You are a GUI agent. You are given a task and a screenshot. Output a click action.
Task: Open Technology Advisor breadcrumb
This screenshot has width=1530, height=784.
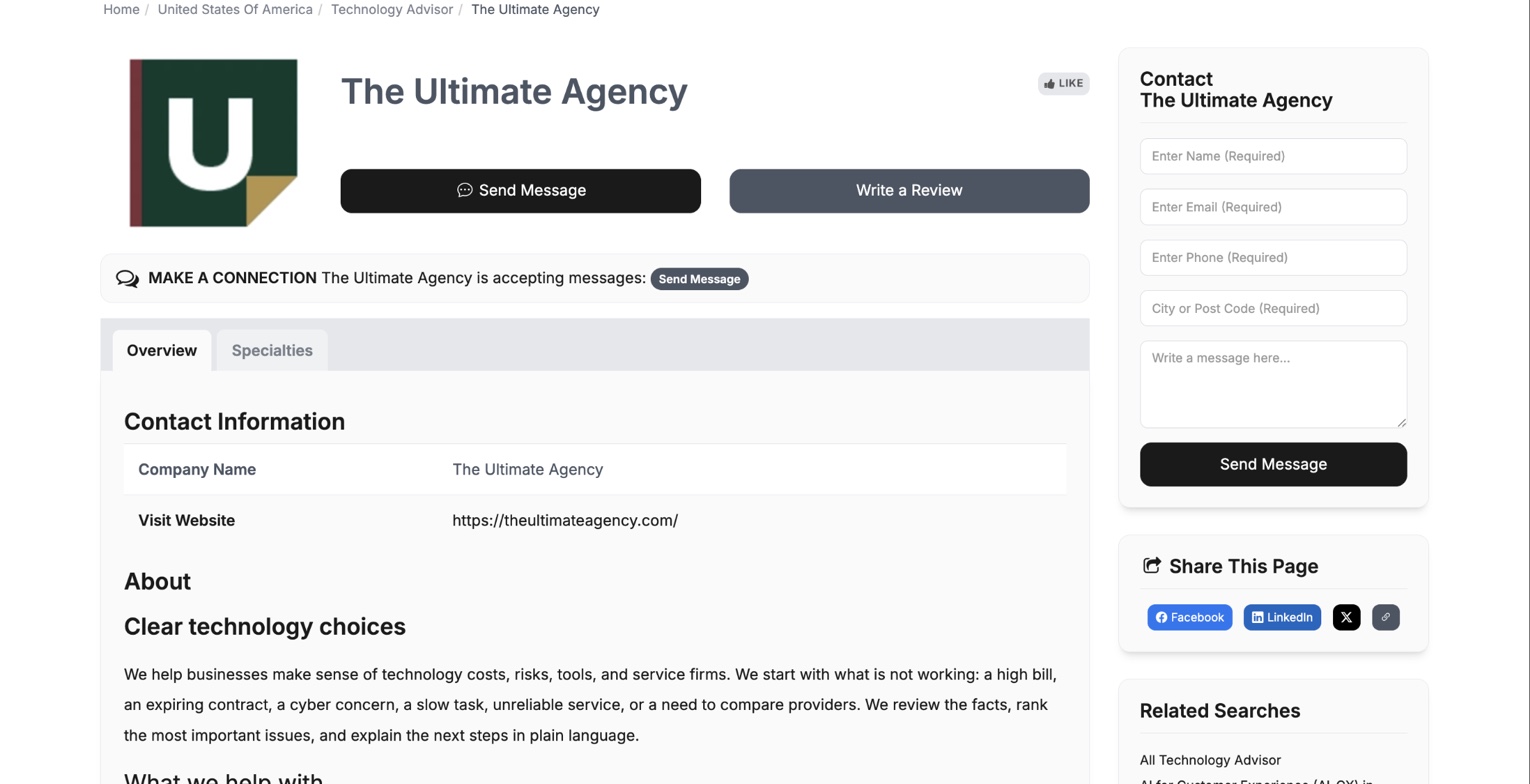(392, 10)
